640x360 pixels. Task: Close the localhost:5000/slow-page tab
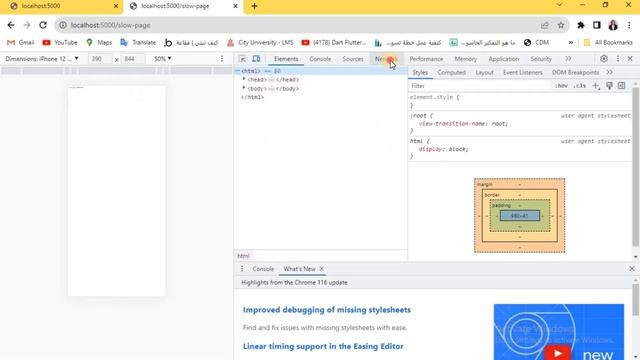[x=236, y=6]
